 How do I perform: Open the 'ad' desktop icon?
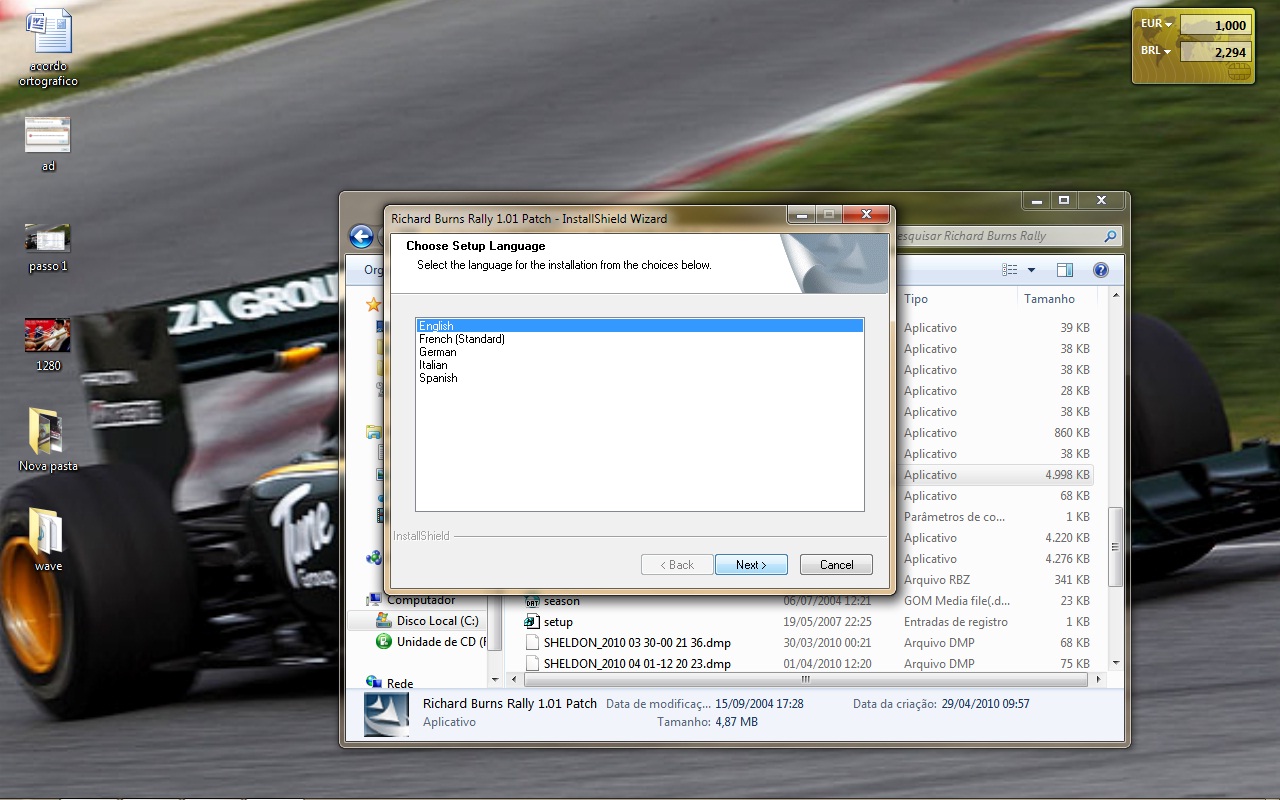click(x=48, y=144)
